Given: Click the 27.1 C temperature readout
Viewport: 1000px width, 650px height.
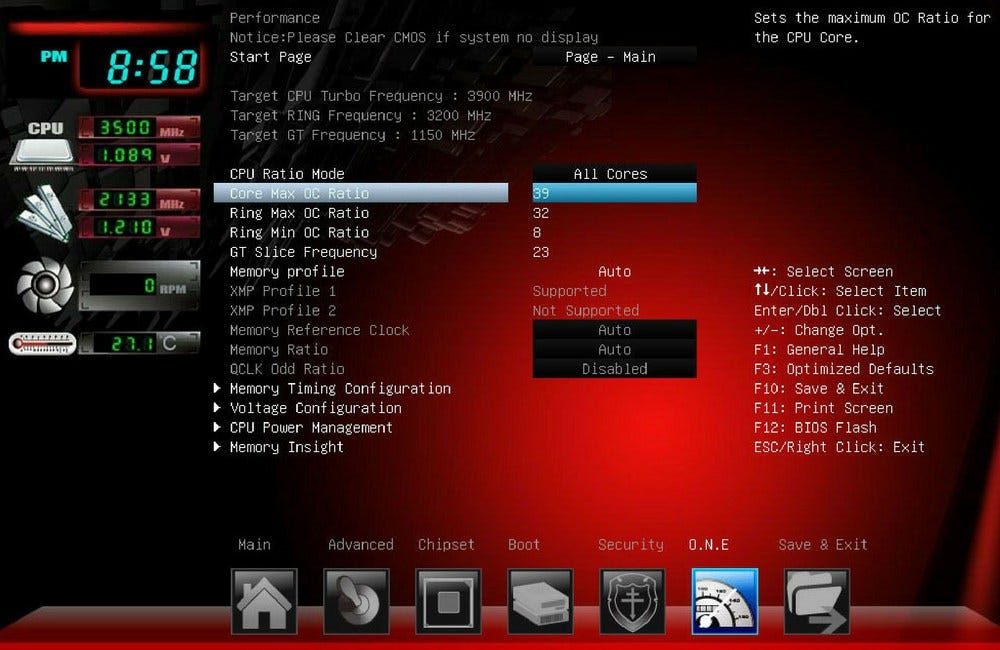Looking at the screenshot, I should click(x=139, y=344).
